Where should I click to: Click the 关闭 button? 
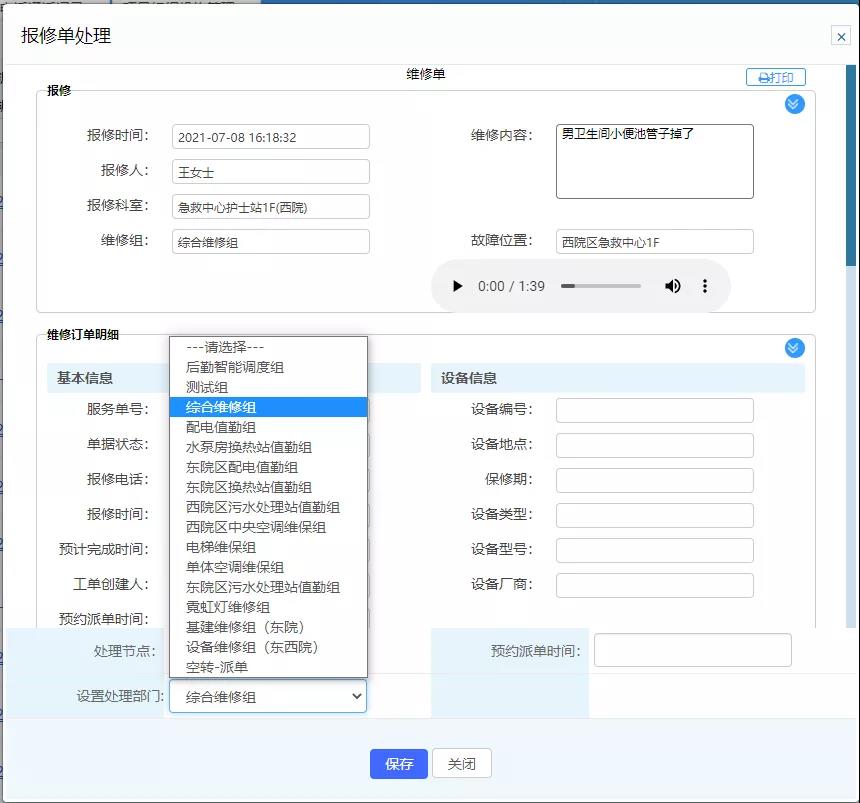point(461,764)
